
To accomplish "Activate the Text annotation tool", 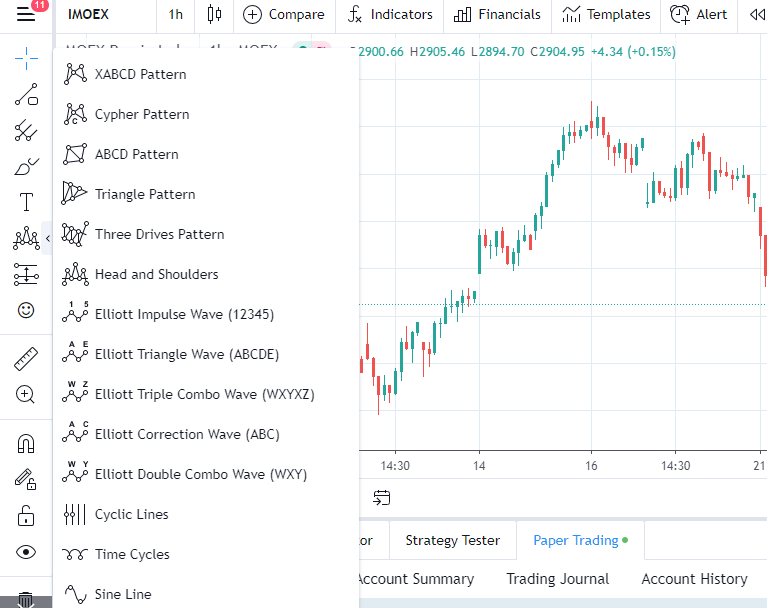I will [26, 203].
